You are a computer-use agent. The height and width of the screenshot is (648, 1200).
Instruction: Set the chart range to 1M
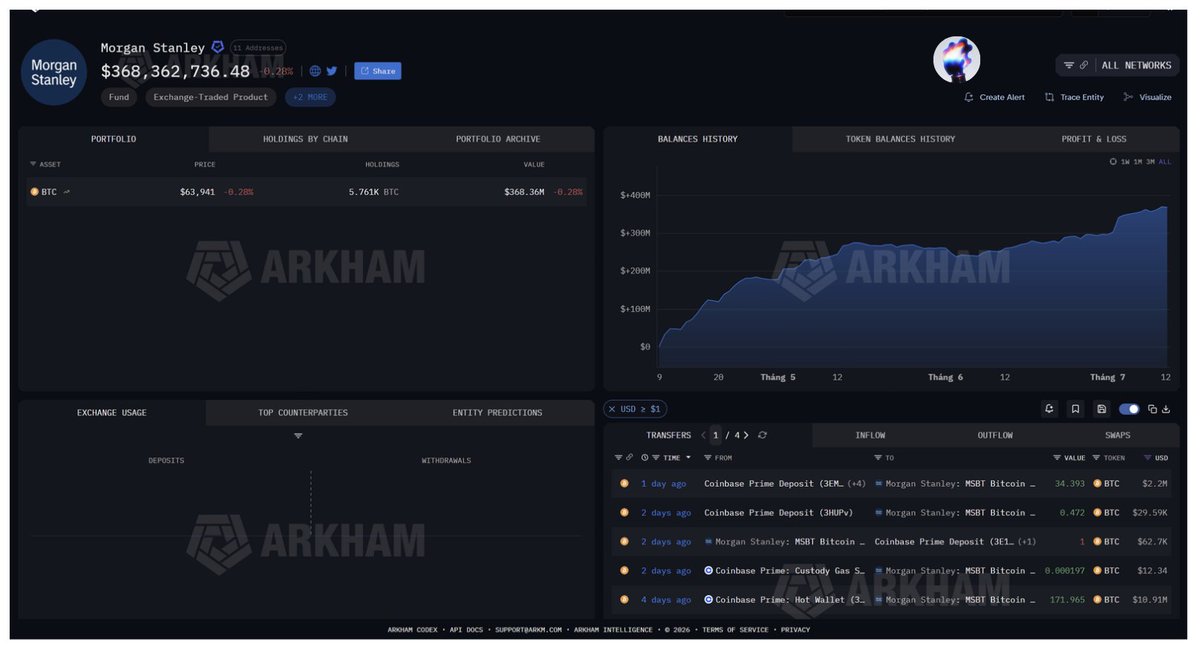[x=1138, y=161]
